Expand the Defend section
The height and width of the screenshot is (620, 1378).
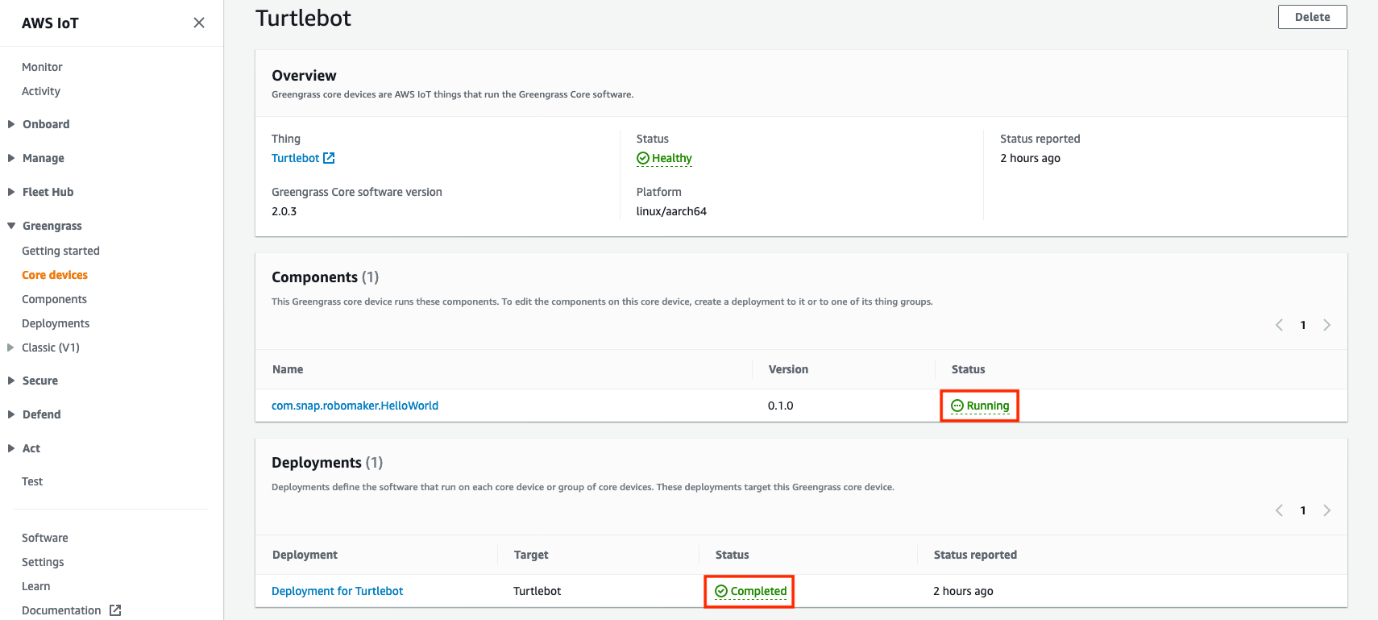[11, 414]
